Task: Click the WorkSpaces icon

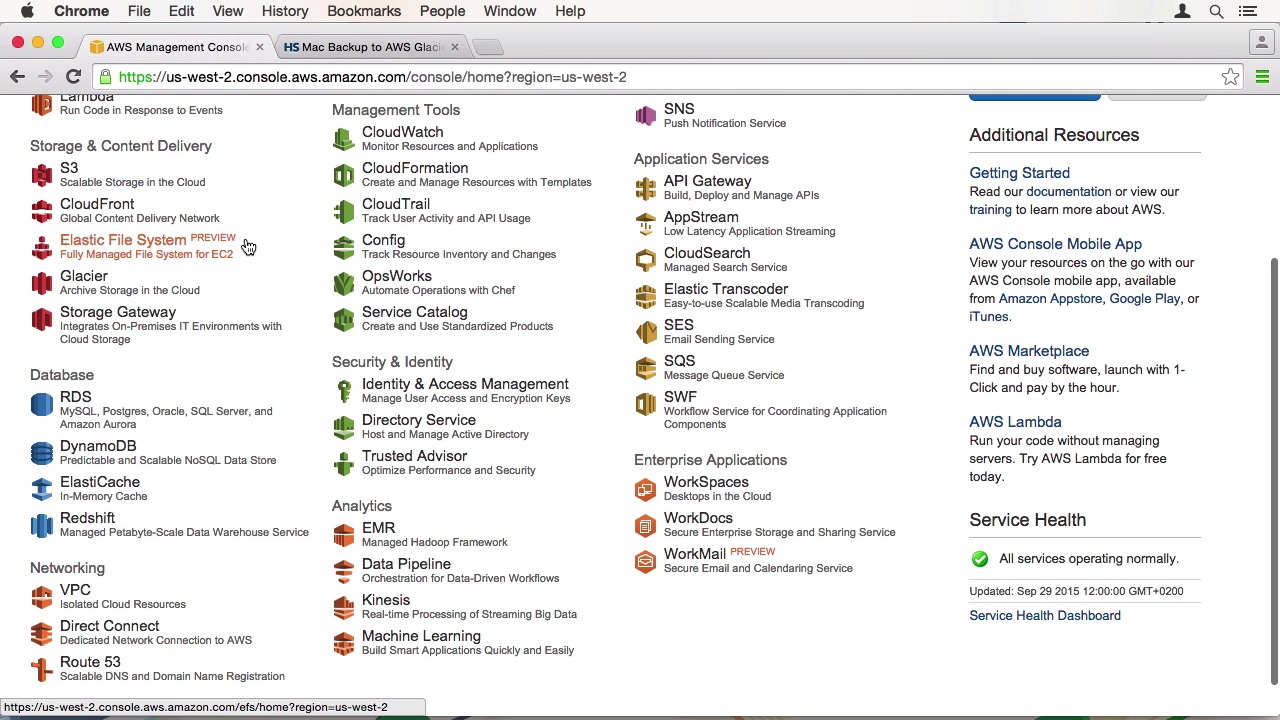Action: tap(646, 489)
